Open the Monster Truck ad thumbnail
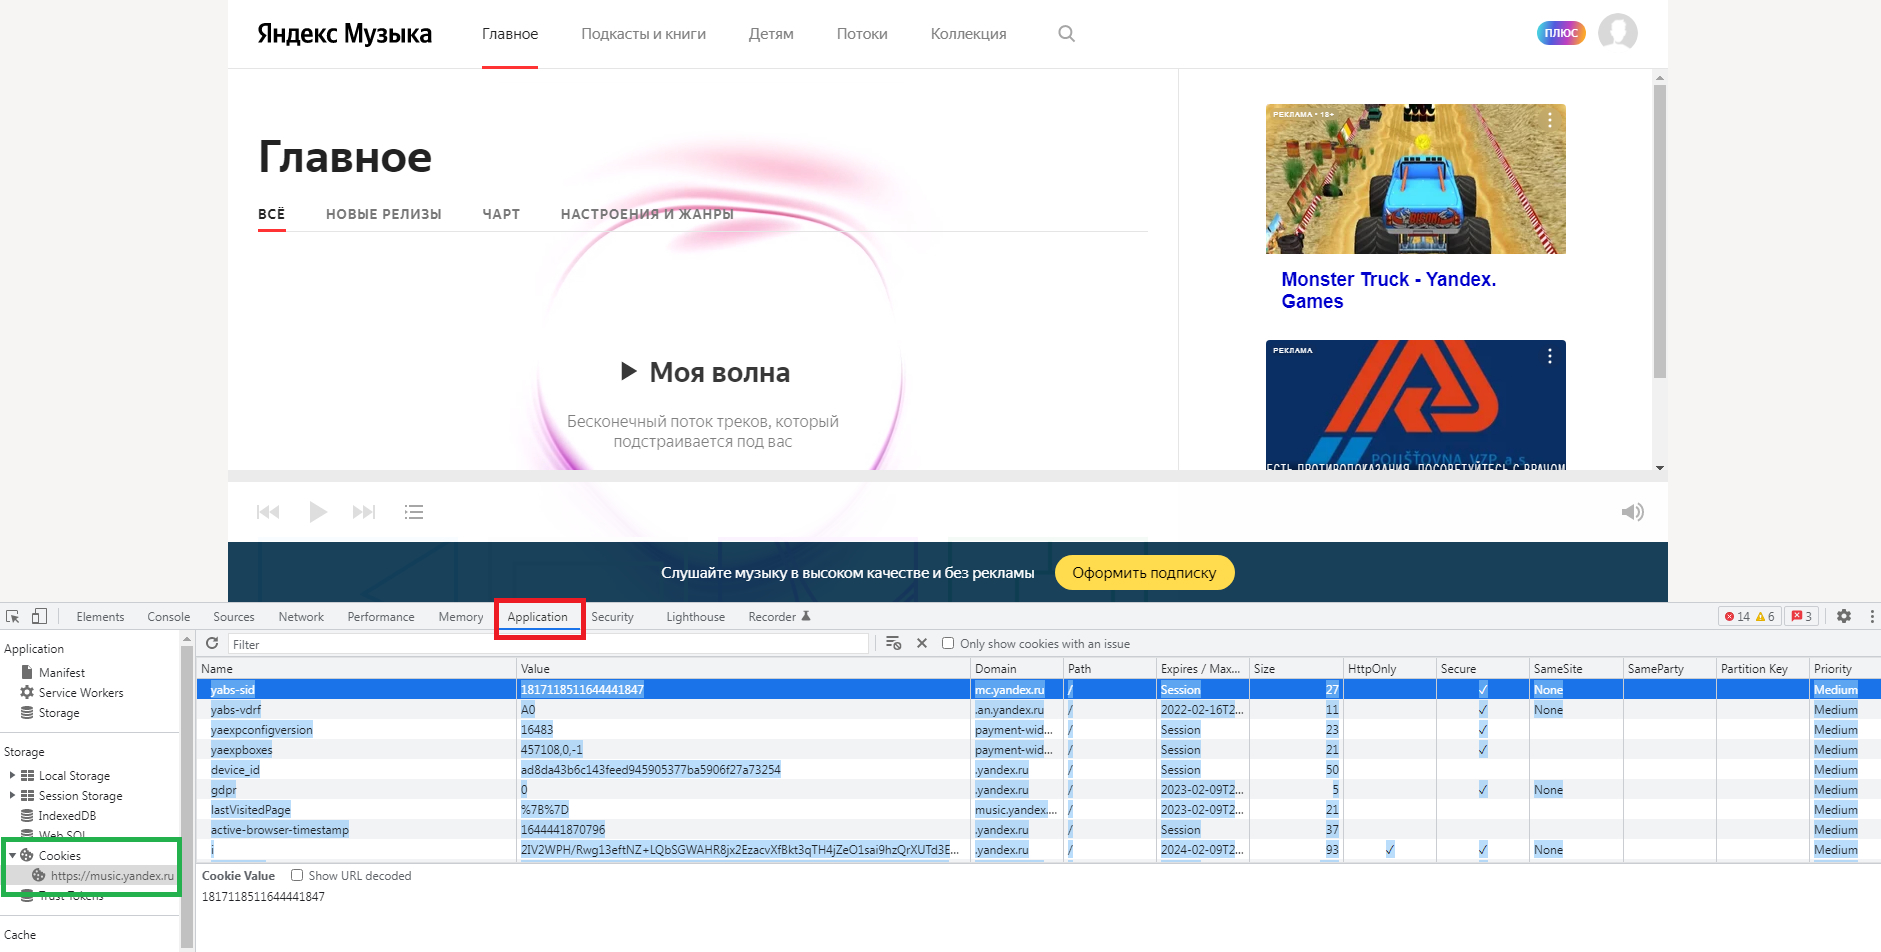 click(x=1416, y=179)
